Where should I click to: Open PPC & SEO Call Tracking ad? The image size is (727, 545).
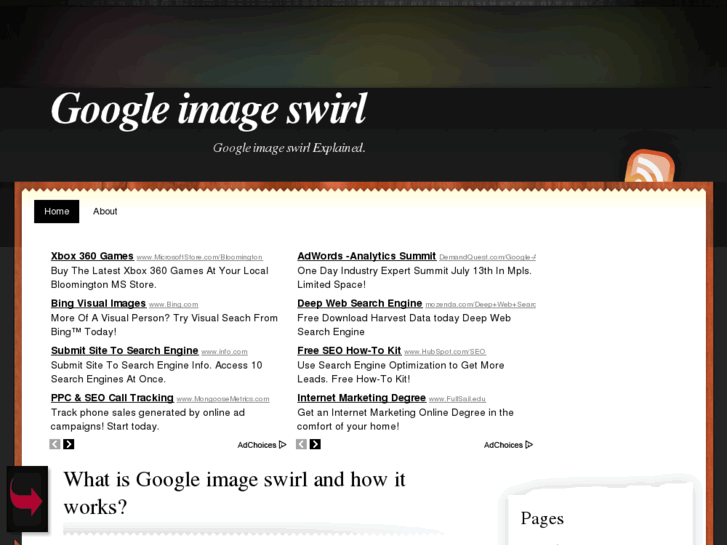[x=112, y=398]
